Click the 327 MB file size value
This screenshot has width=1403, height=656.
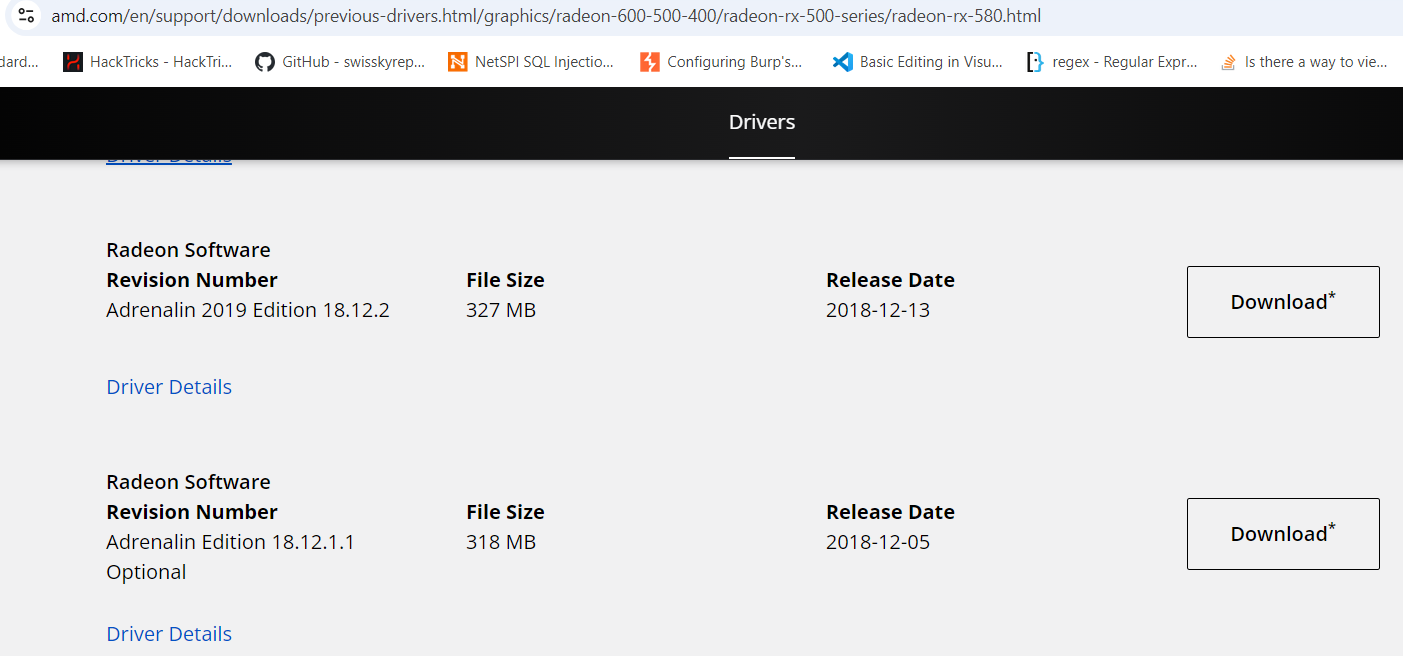pos(501,310)
